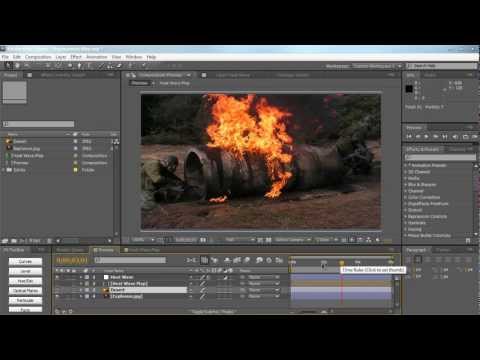This screenshot has width=480, height=360.
Task: Open Brainstorm from timeline header
Action: point(259,260)
